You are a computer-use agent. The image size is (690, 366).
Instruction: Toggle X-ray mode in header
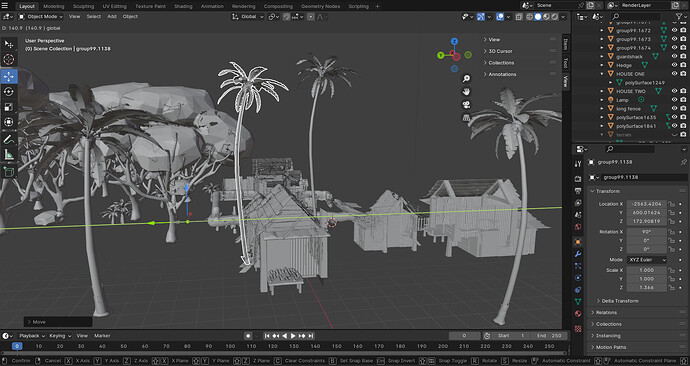point(519,17)
